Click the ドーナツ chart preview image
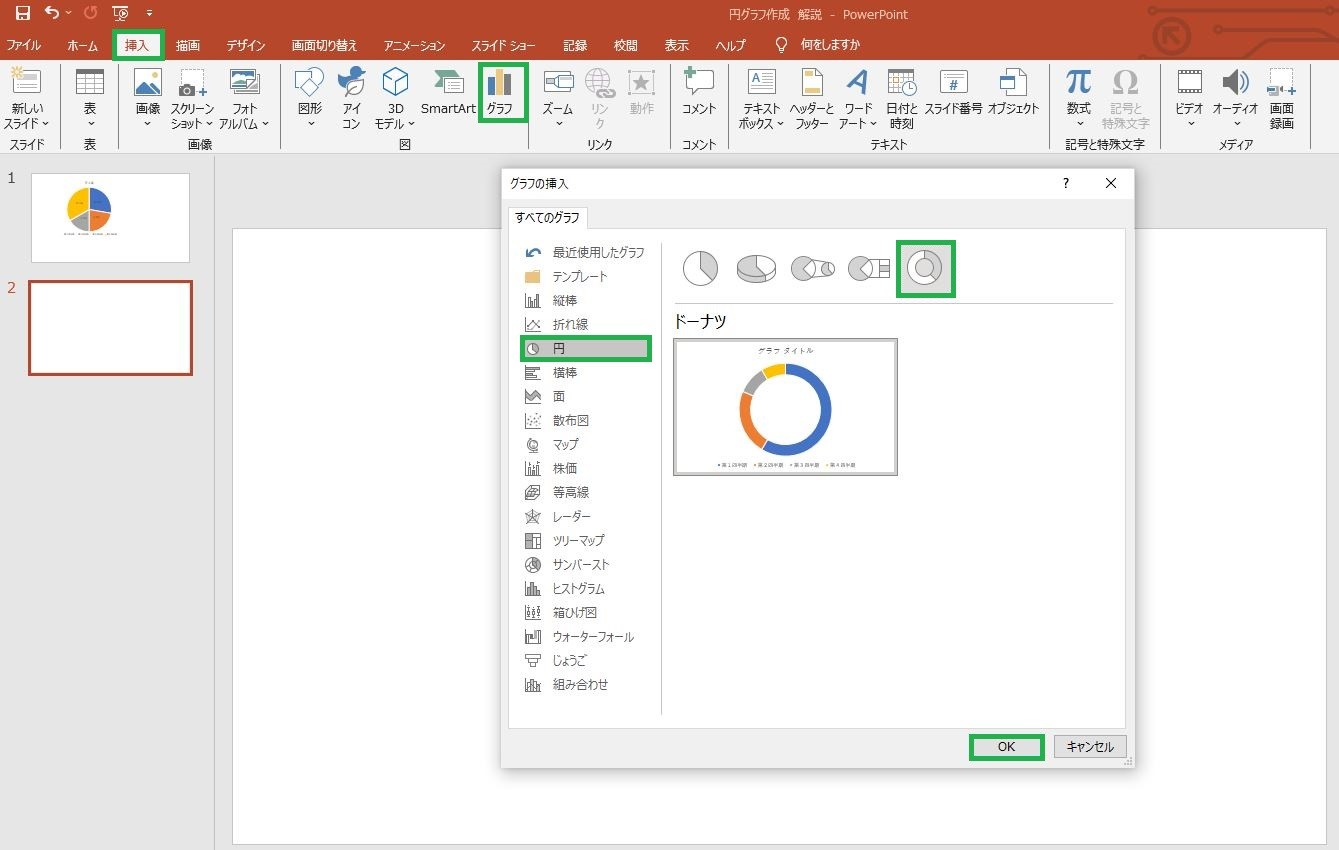This screenshot has width=1339, height=850. click(785, 407)
